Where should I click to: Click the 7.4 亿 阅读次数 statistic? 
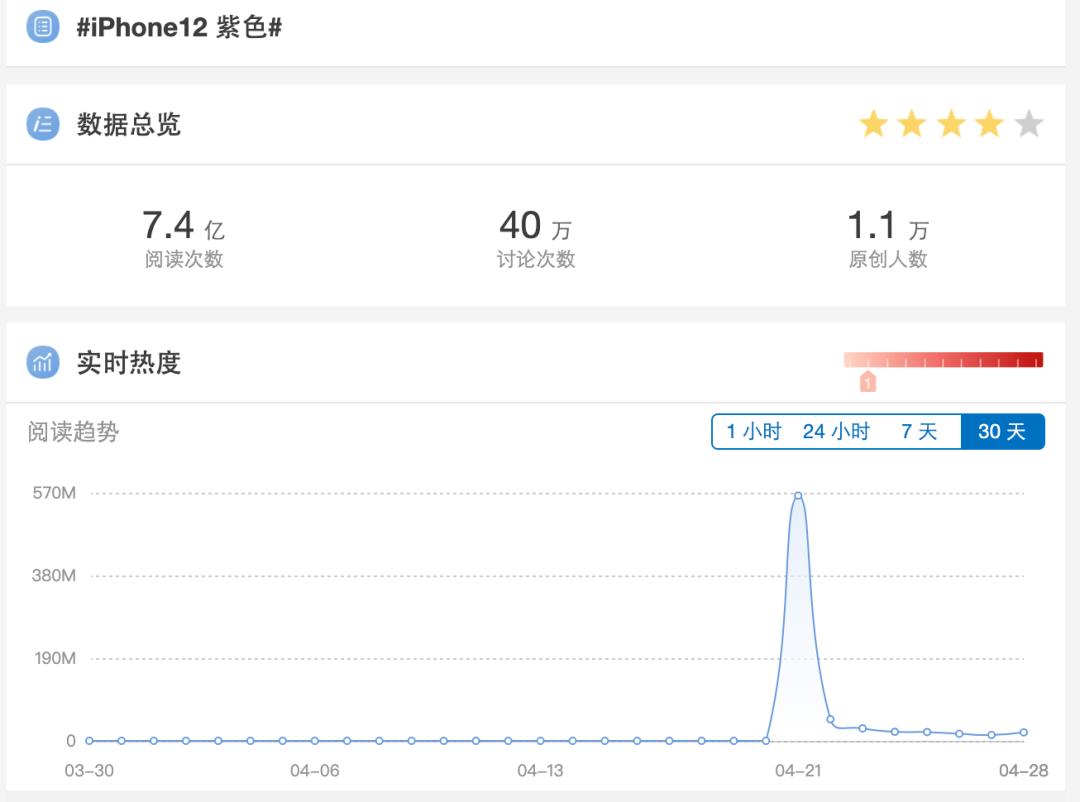(184, 239)
